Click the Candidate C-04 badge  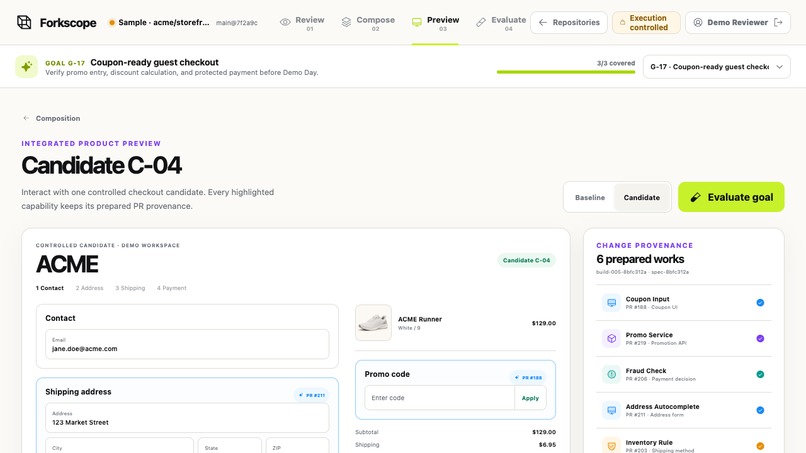pyautogui.click(x=526, y=260)
